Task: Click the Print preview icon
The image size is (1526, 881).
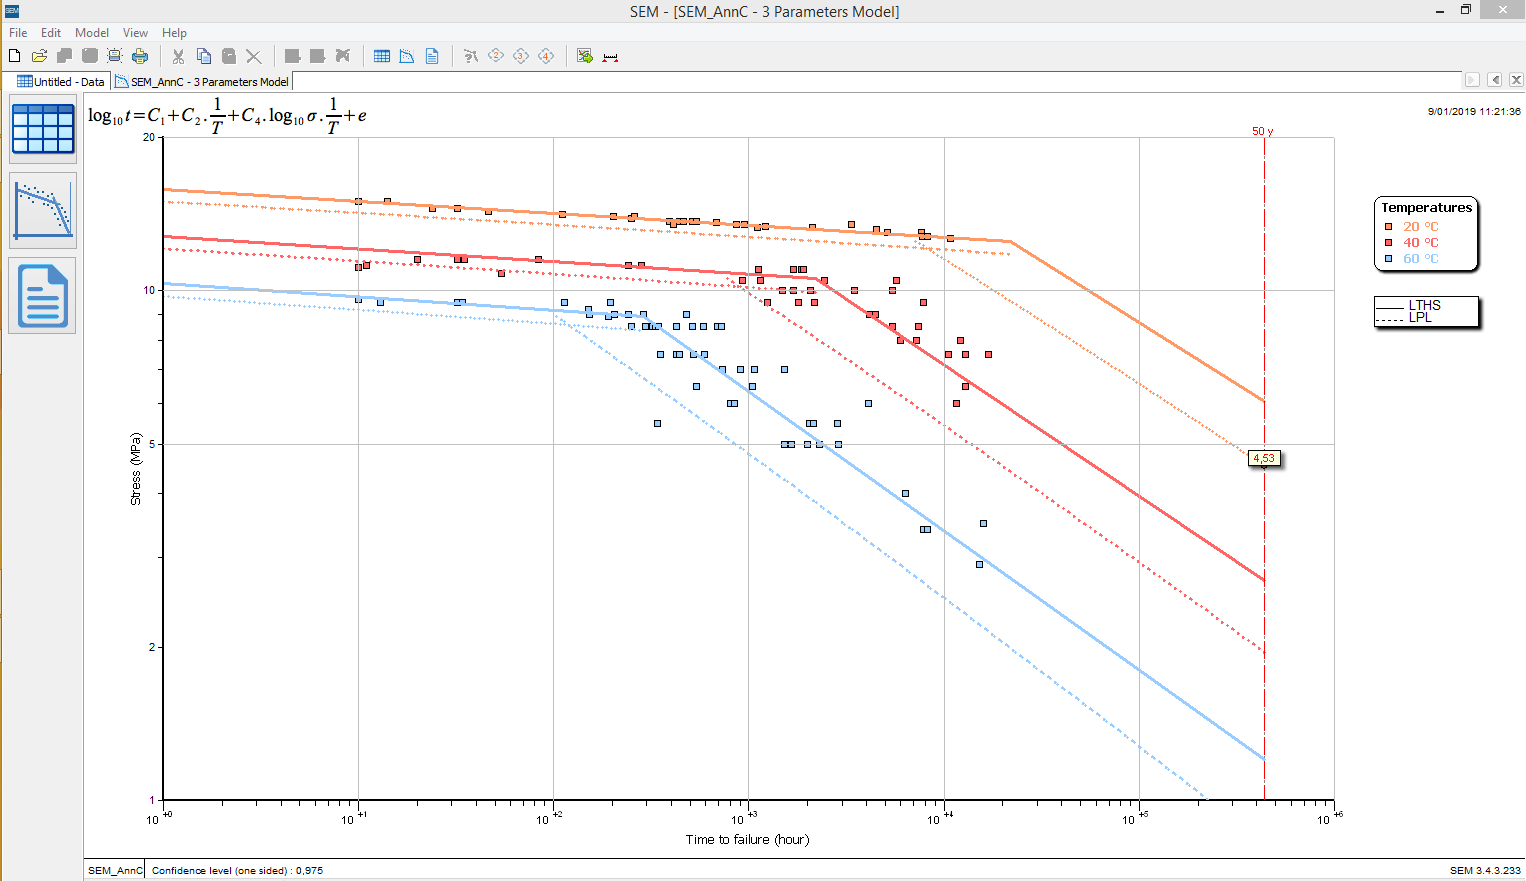Action: coord(115,56)
